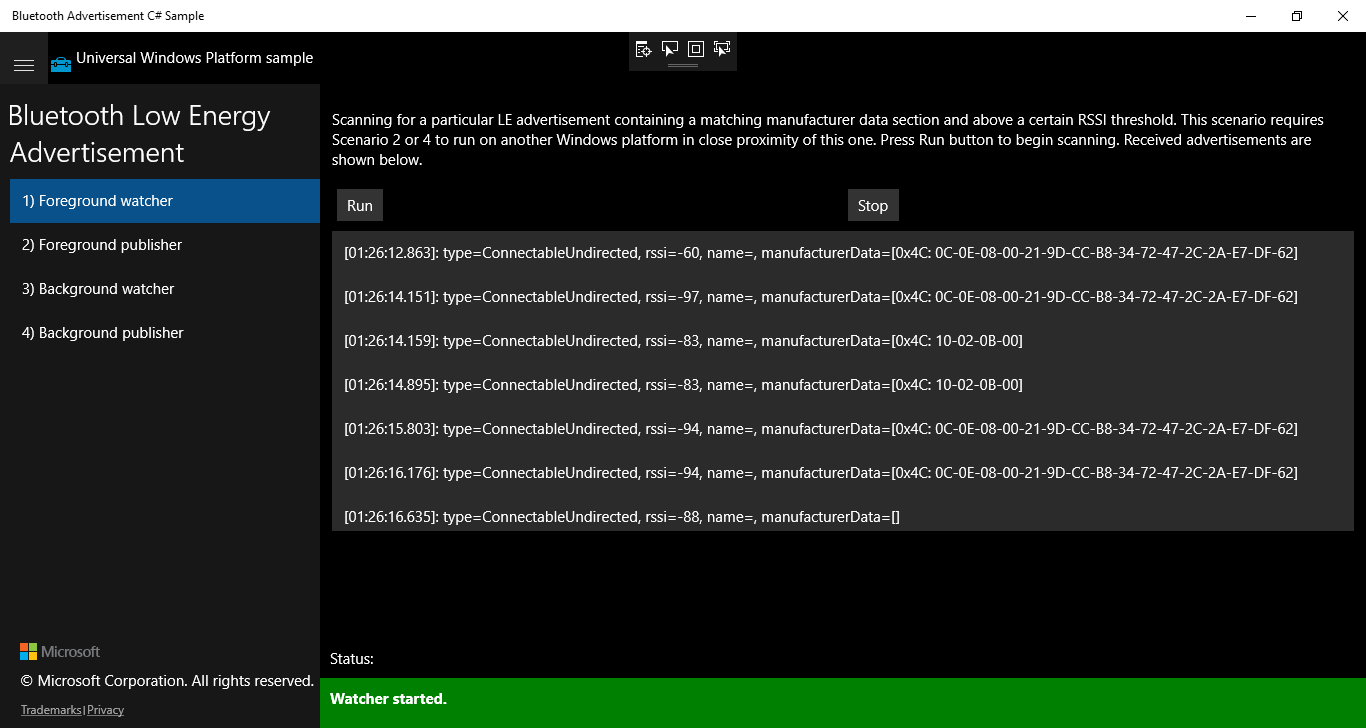Click the Go to Live Visual Tree icon
Viewport: 1366px width, 728px height.
[643, 49]
